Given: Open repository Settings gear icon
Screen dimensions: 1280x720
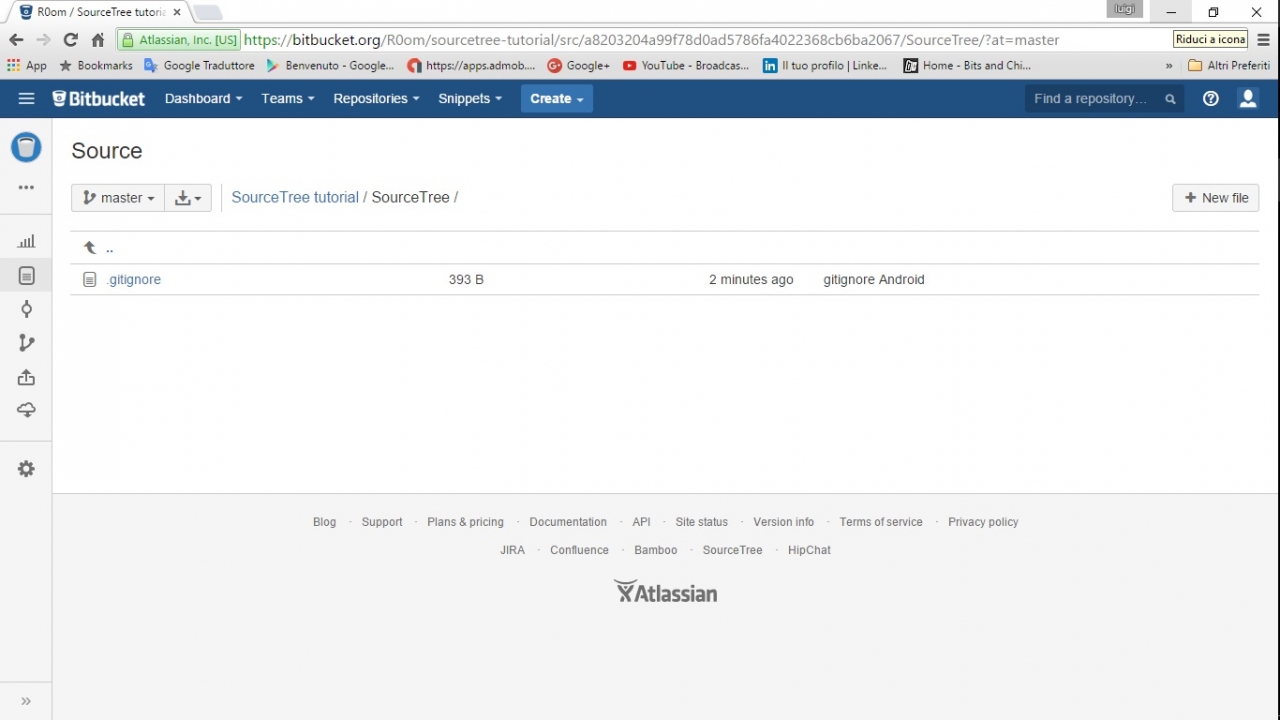Looking at the screenshot, I should (x=26, y=469).
